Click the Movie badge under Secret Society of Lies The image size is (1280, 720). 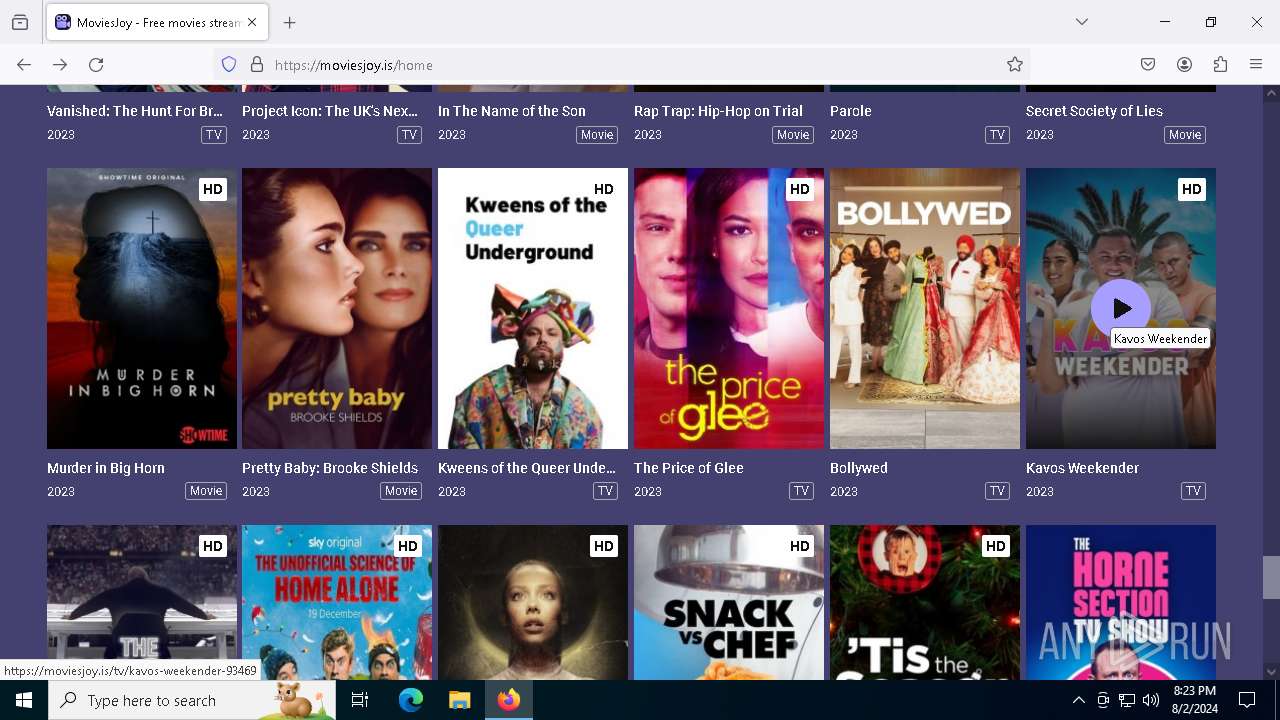pos(1185,135)
